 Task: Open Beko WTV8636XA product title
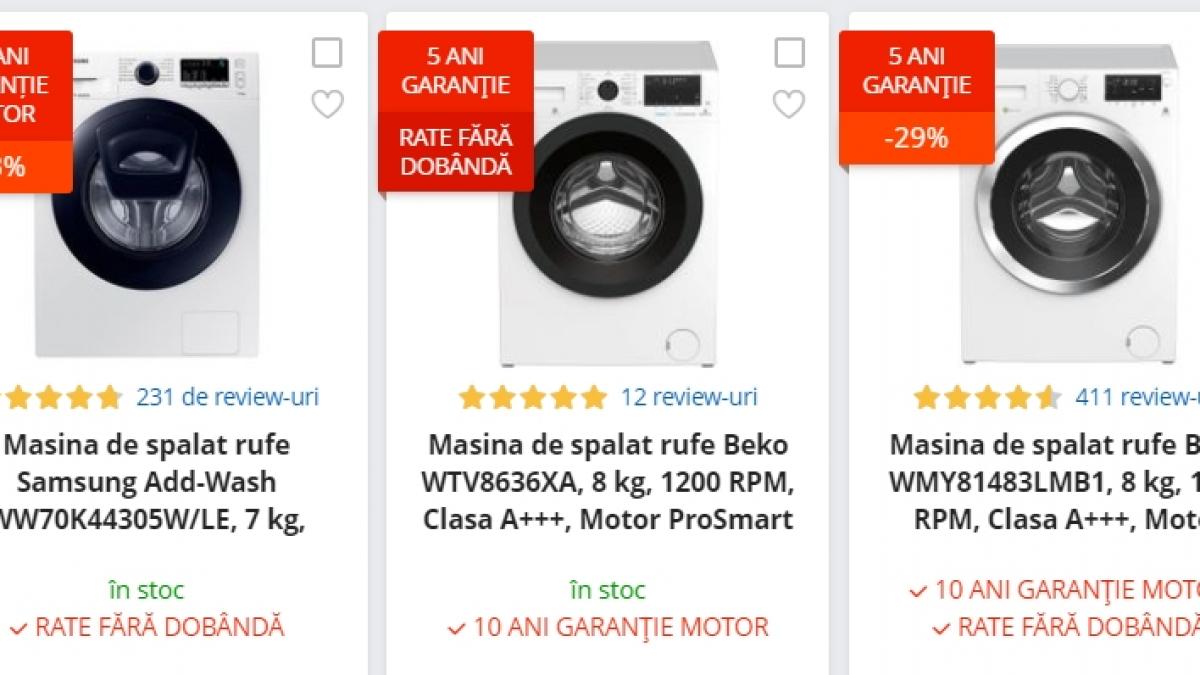[x=608, y=482]
